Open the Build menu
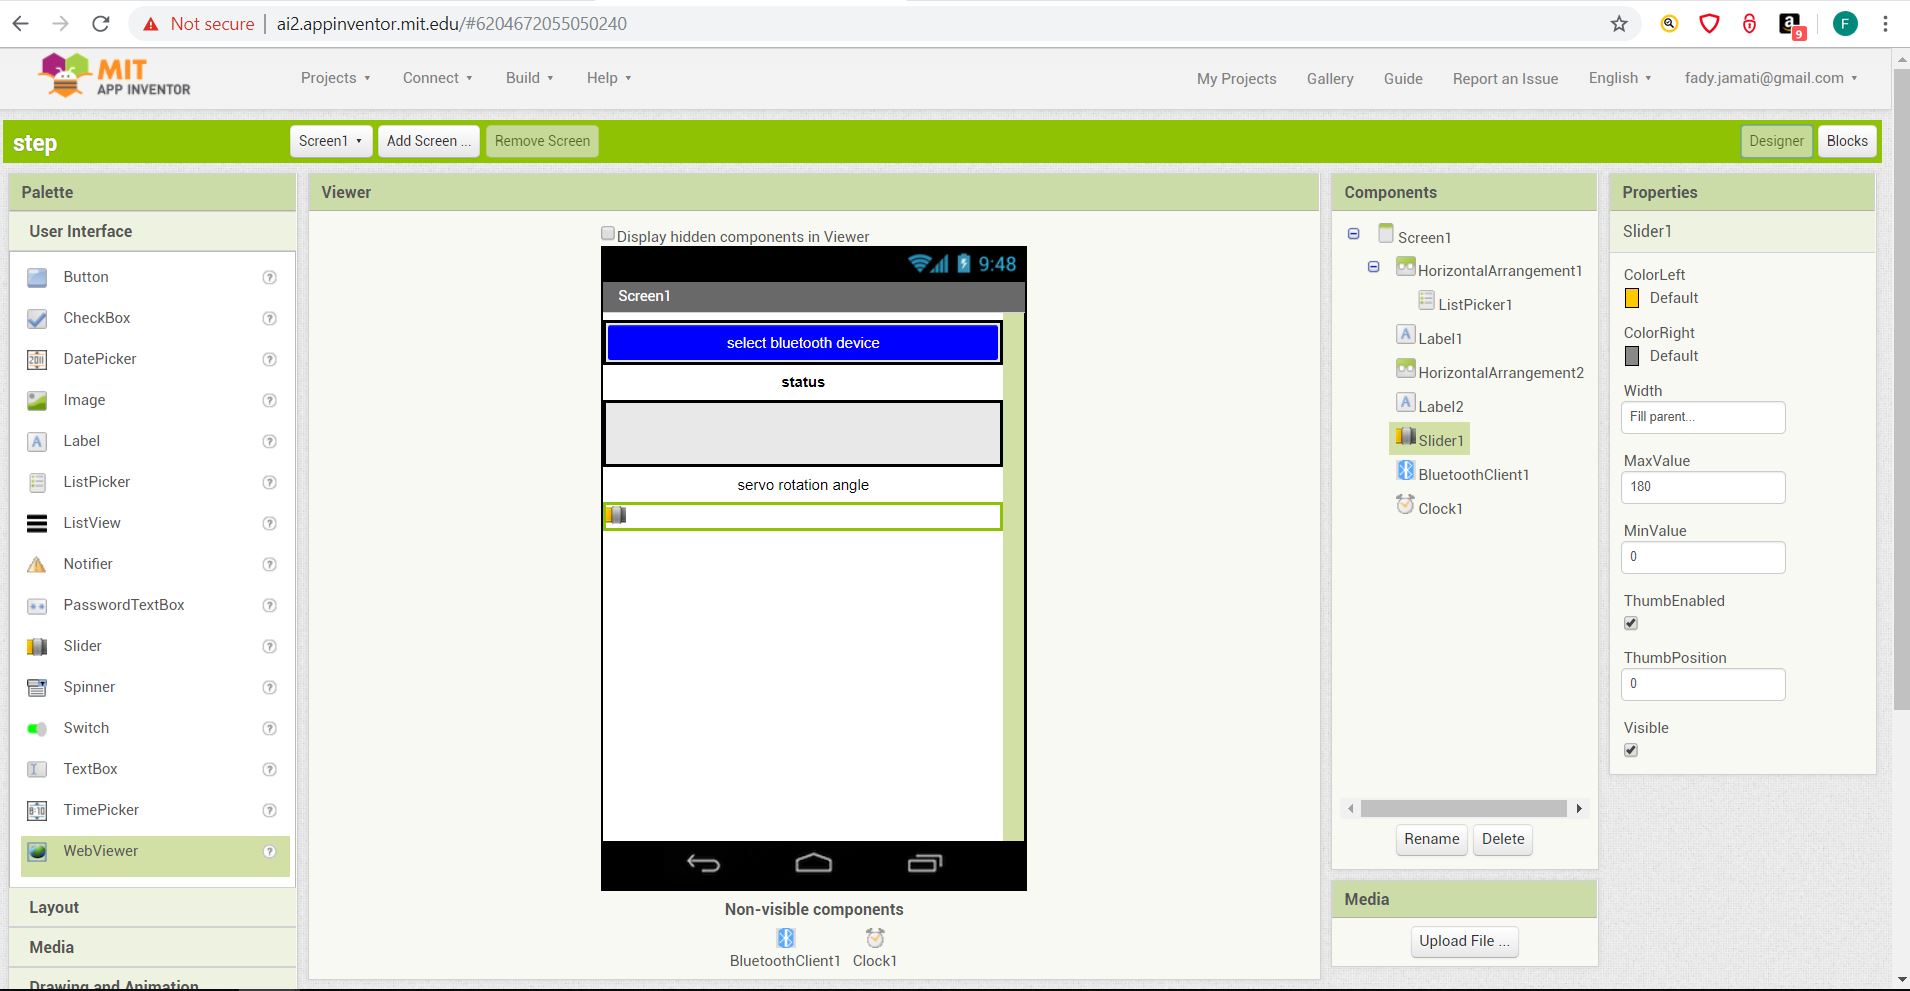This screenshot has height=991, width=1910. 530,78
